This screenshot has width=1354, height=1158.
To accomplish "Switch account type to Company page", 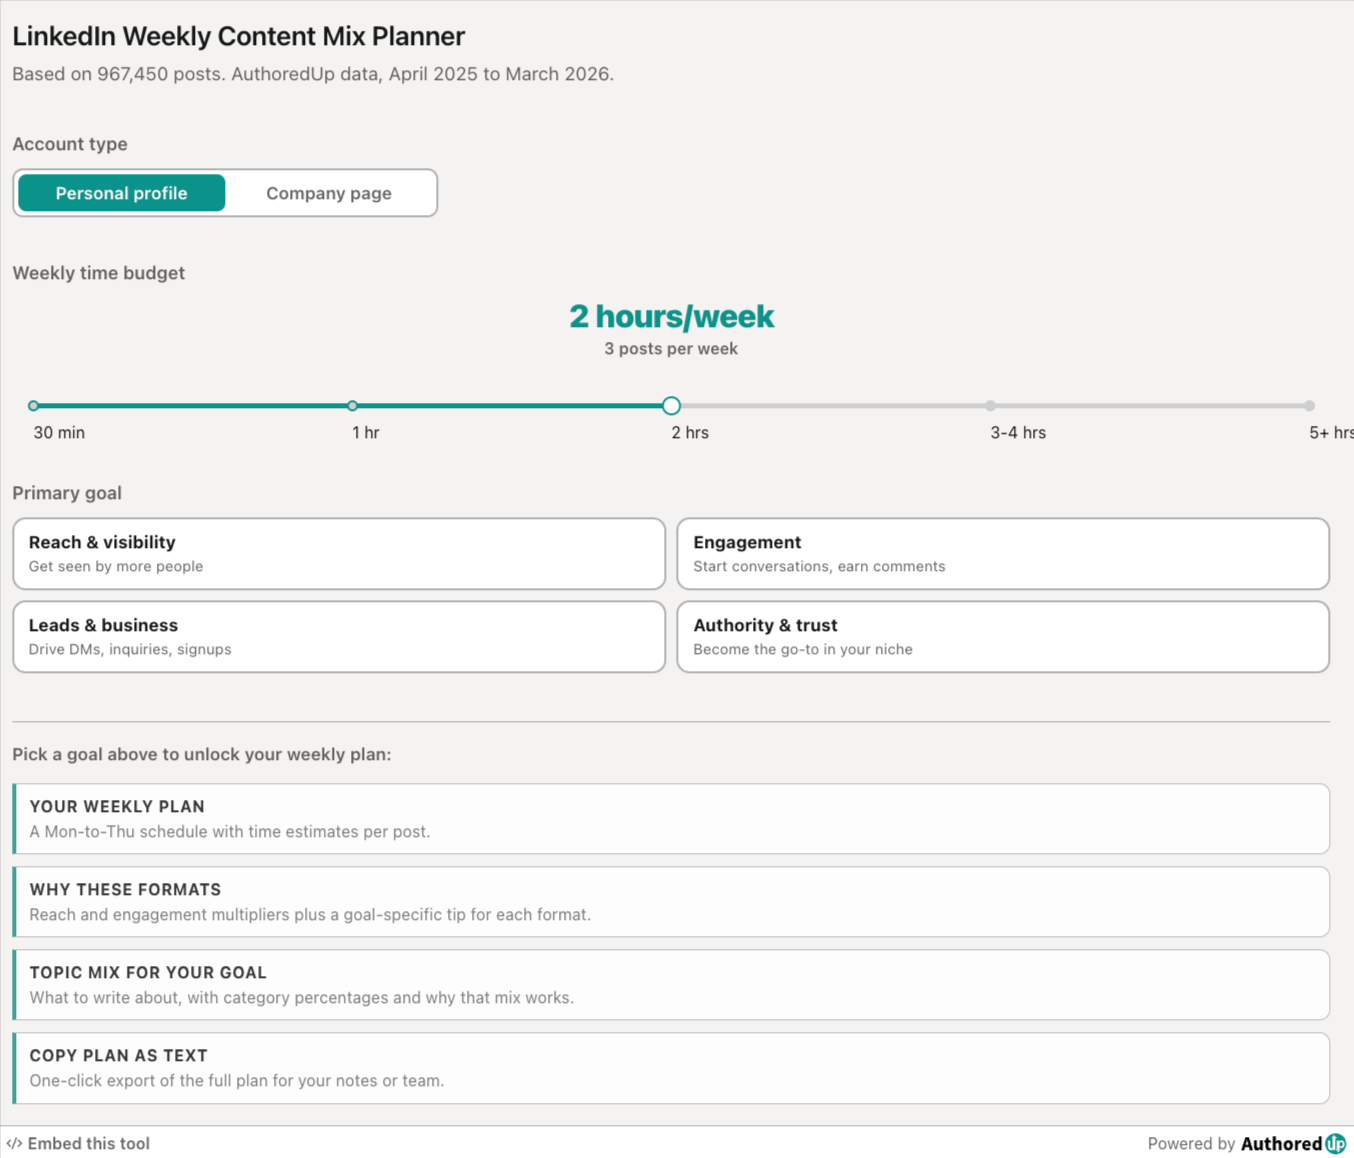I will [329, 193].
